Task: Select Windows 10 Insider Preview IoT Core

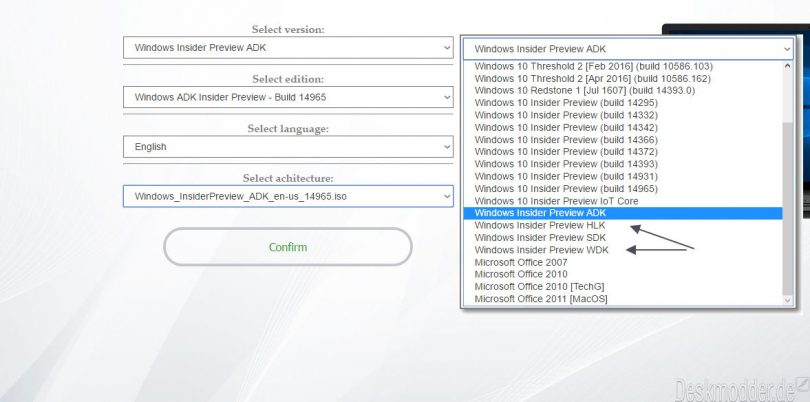Action: point(556,201)
